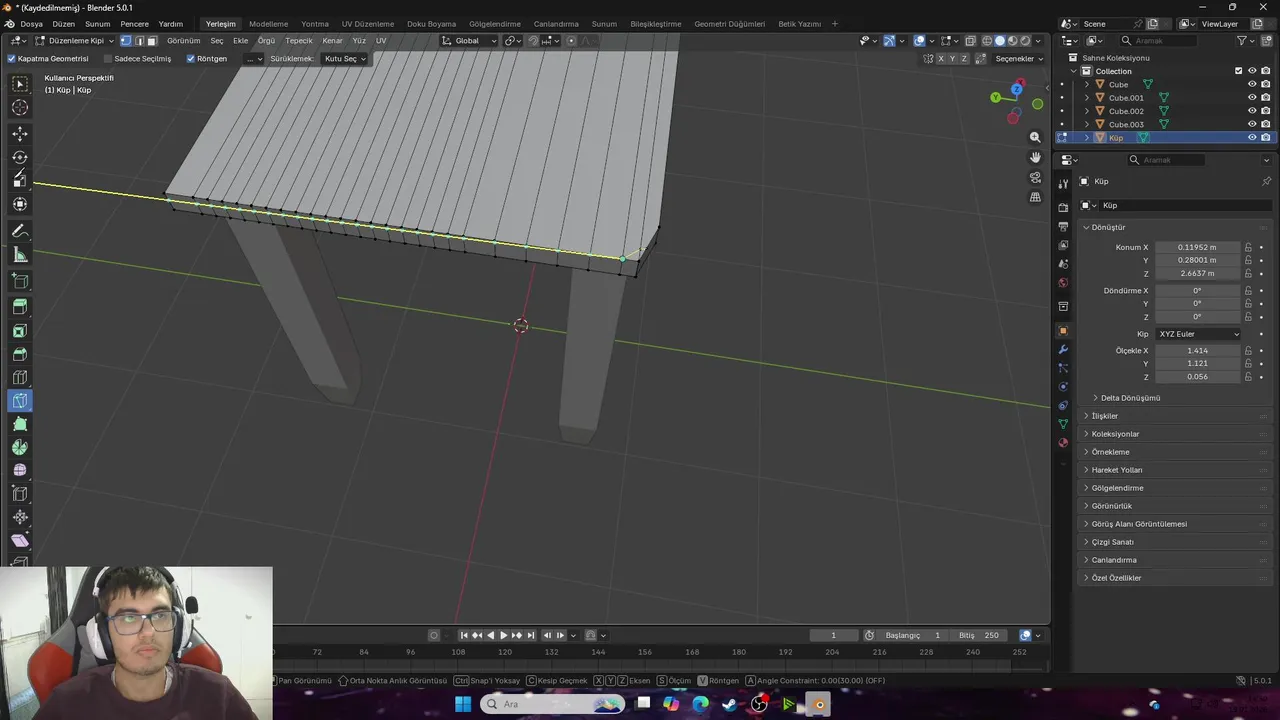Expand the Delta Dönüşümü panel
The height and width of the screenshot is (720, 1280).
click(1130, 398)
